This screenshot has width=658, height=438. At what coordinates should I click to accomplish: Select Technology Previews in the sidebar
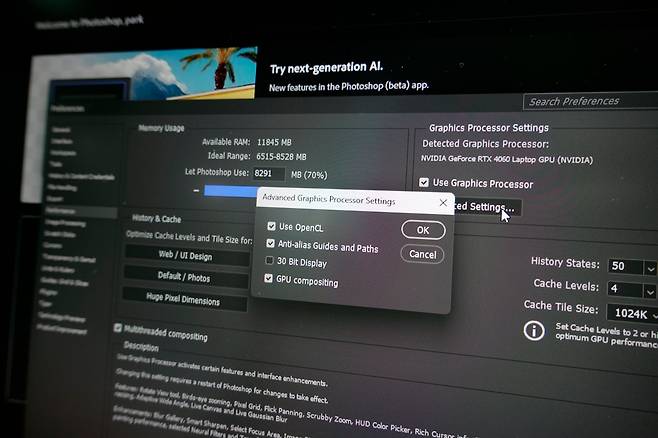point(62,317)
